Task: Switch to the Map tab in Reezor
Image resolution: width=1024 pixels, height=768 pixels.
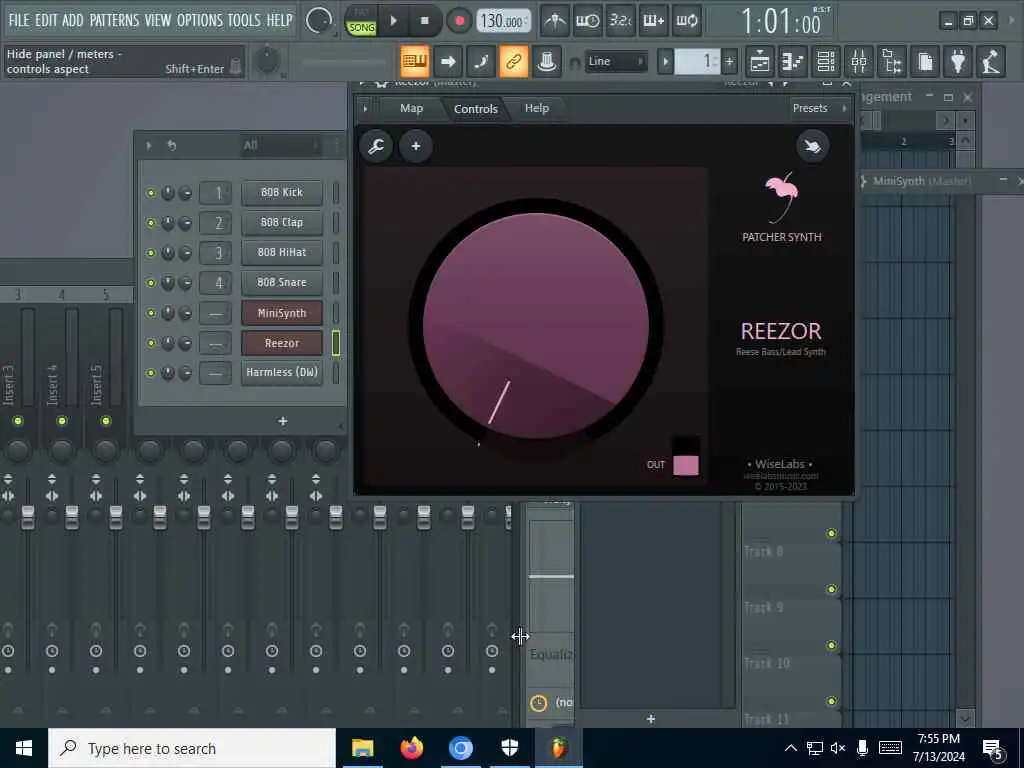Action: click(x=411, y=108)
